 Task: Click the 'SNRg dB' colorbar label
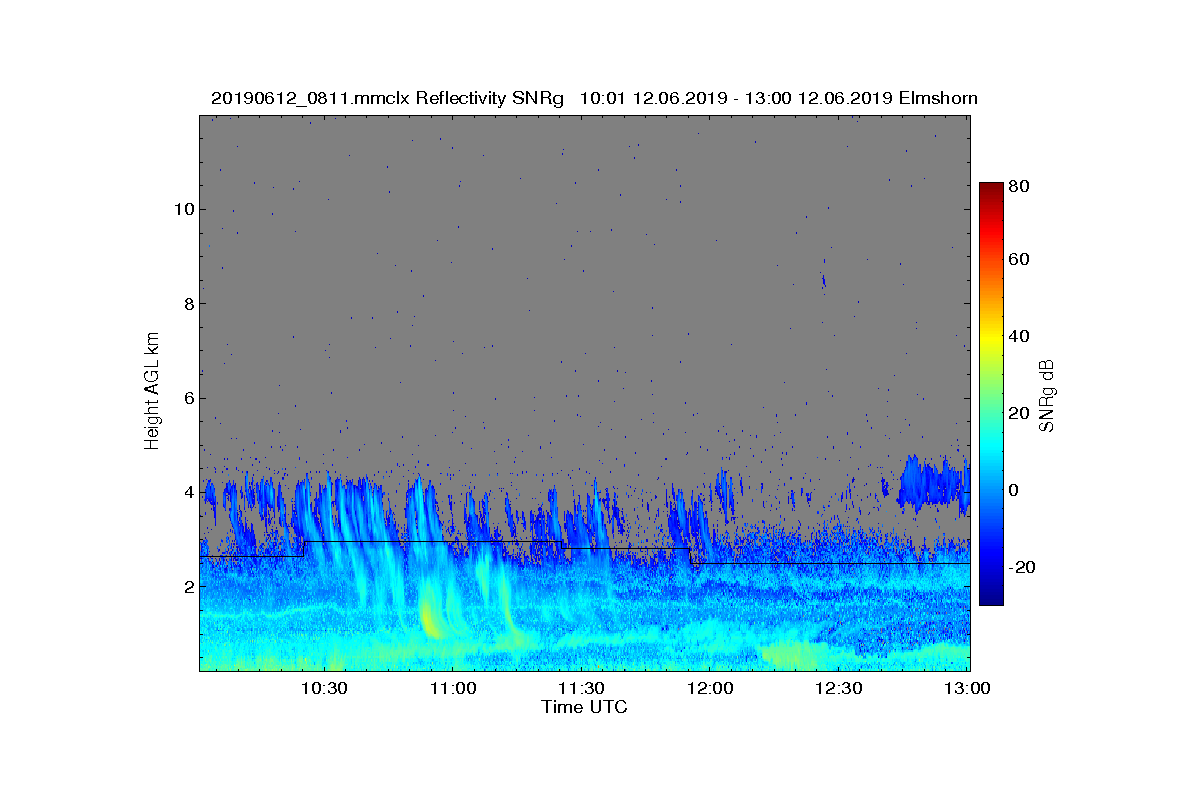(x=1047, y=394)
